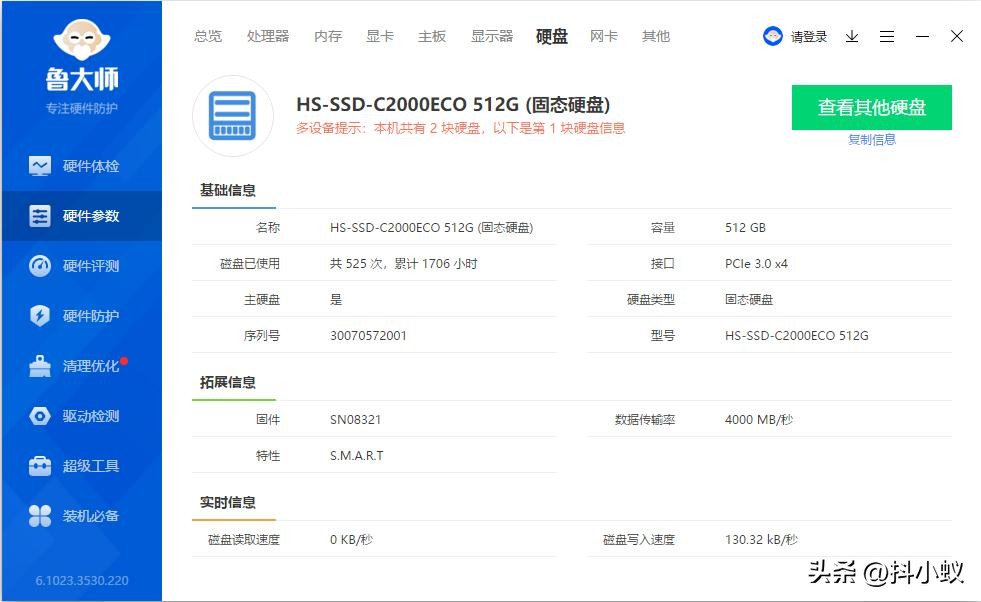
Task: Click write speed 130.32 kB/秒
Action: (x=761, y=539)
